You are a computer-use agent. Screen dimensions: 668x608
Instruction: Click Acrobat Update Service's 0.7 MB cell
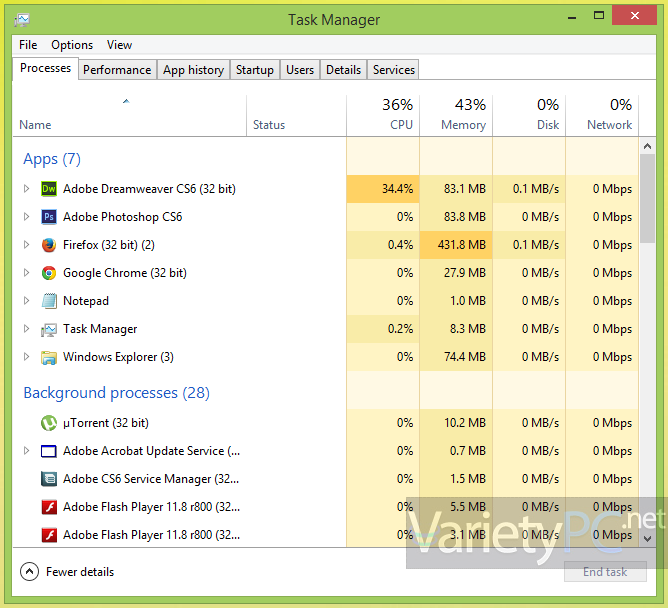(456, 451)
